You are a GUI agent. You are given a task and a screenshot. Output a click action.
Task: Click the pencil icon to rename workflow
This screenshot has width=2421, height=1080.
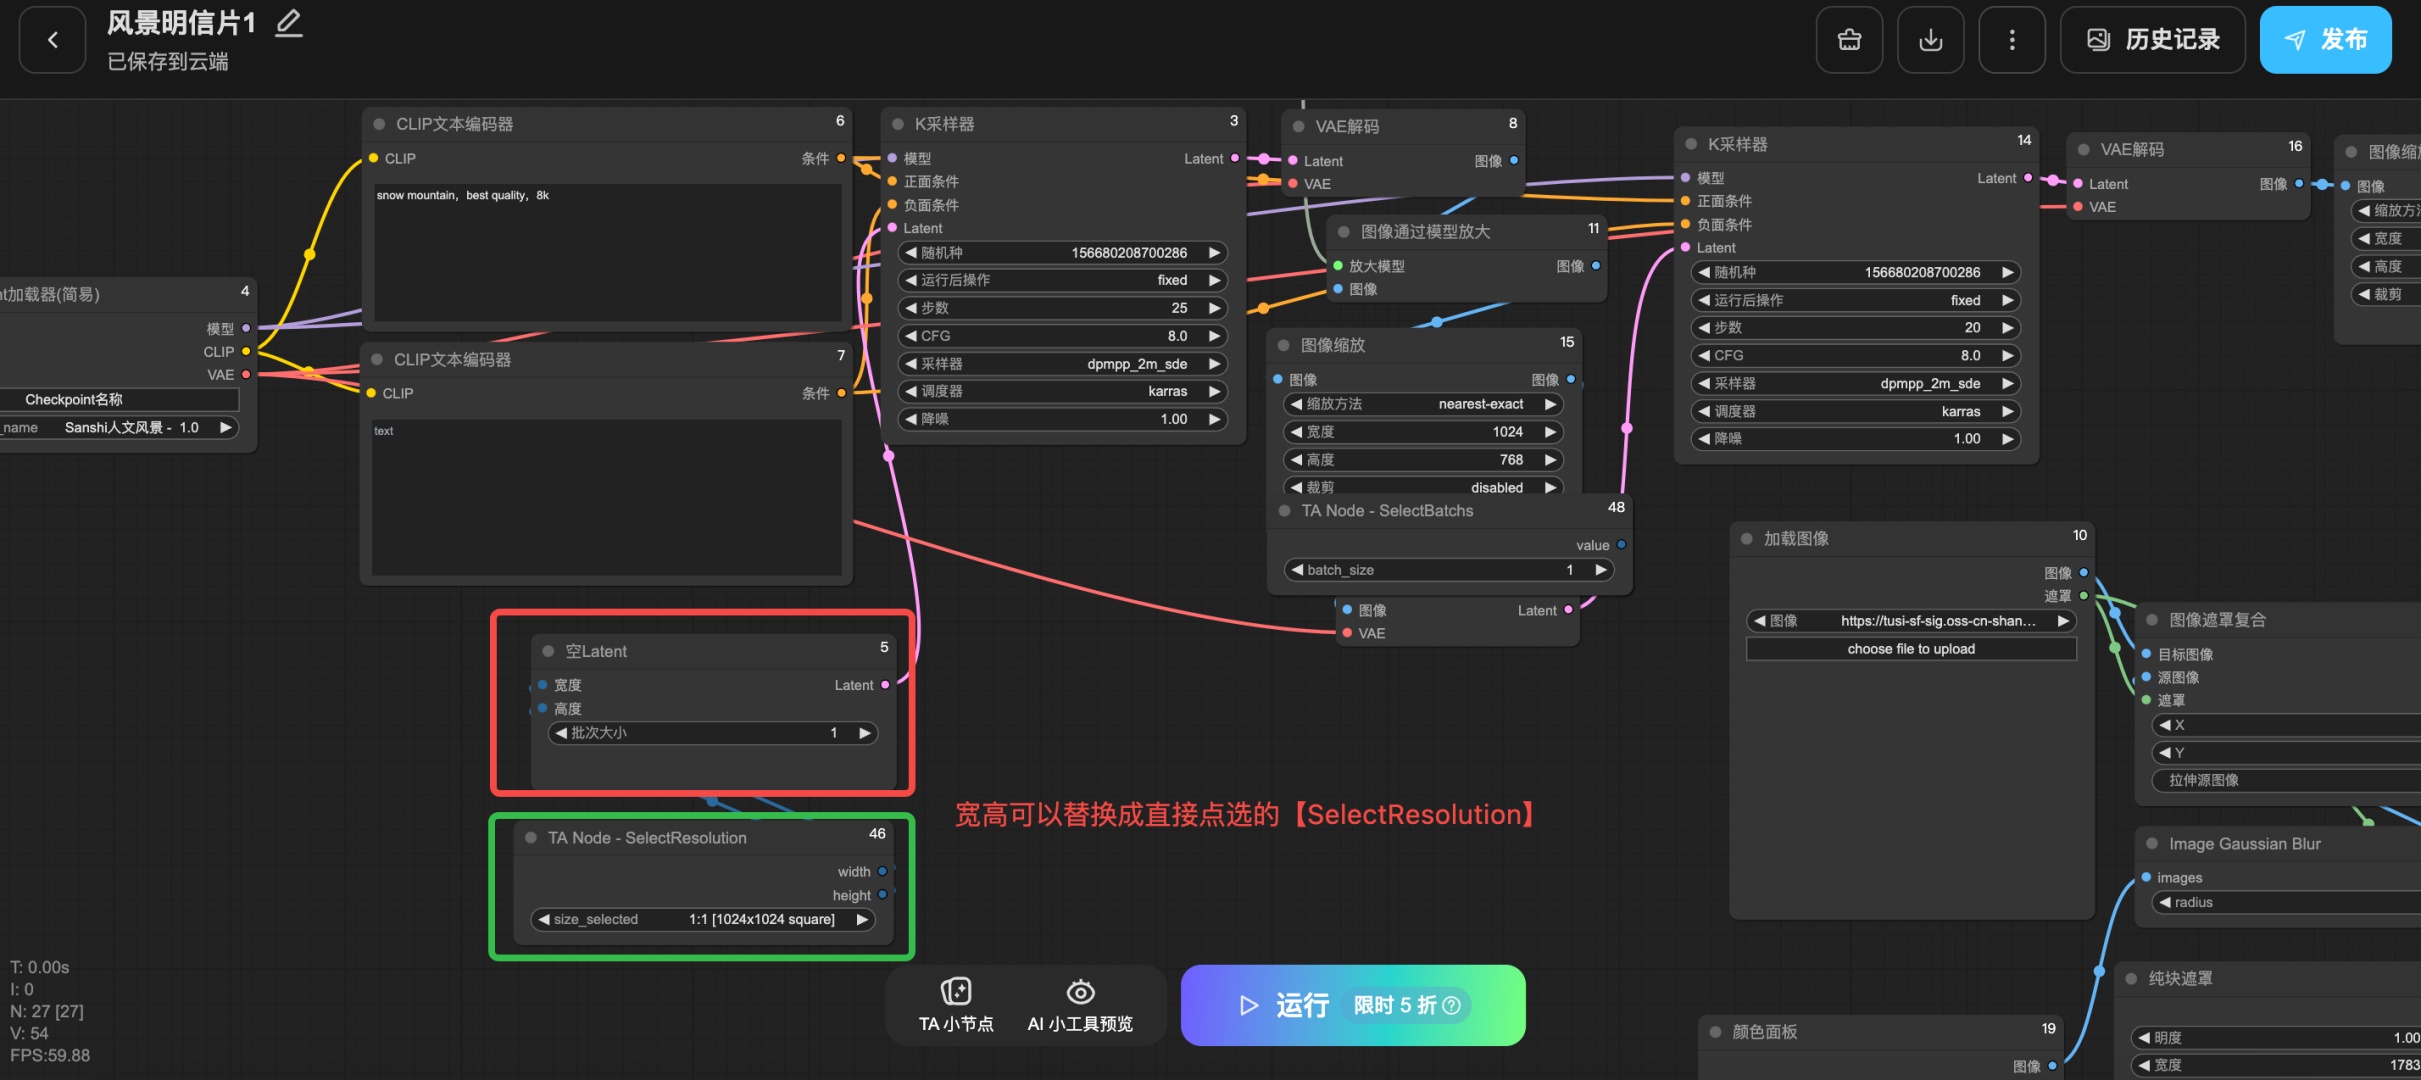point(289,22)
